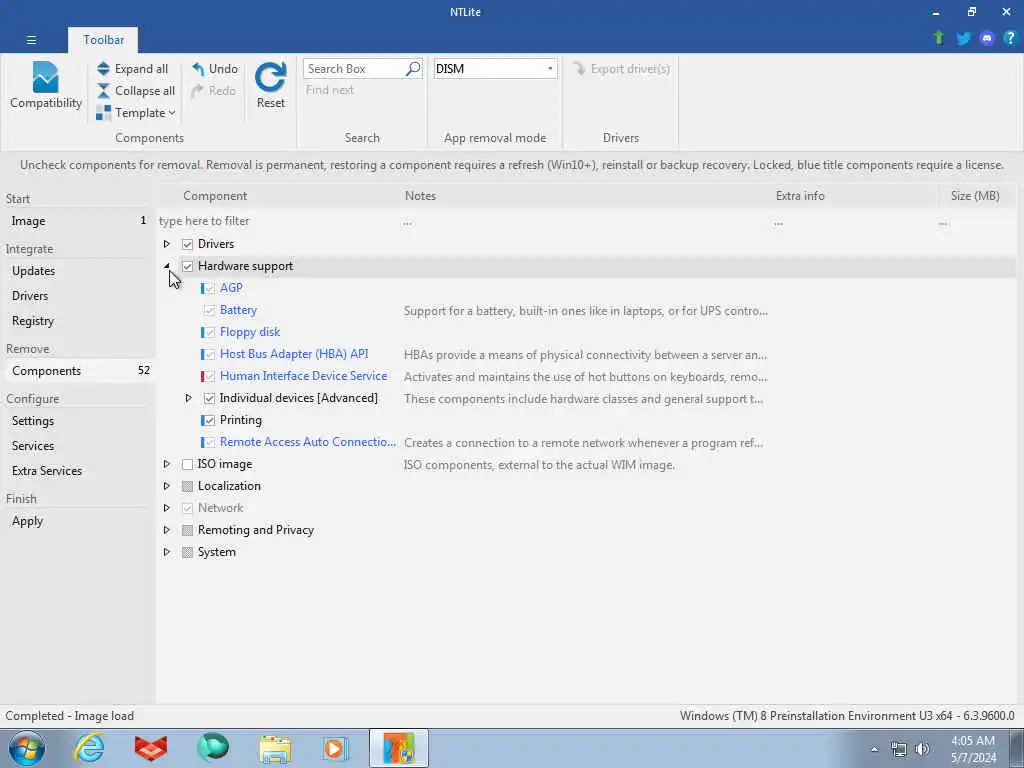Open the Help question mark icon
This screenshot has width=1024, height=768.
[1010, 39]
